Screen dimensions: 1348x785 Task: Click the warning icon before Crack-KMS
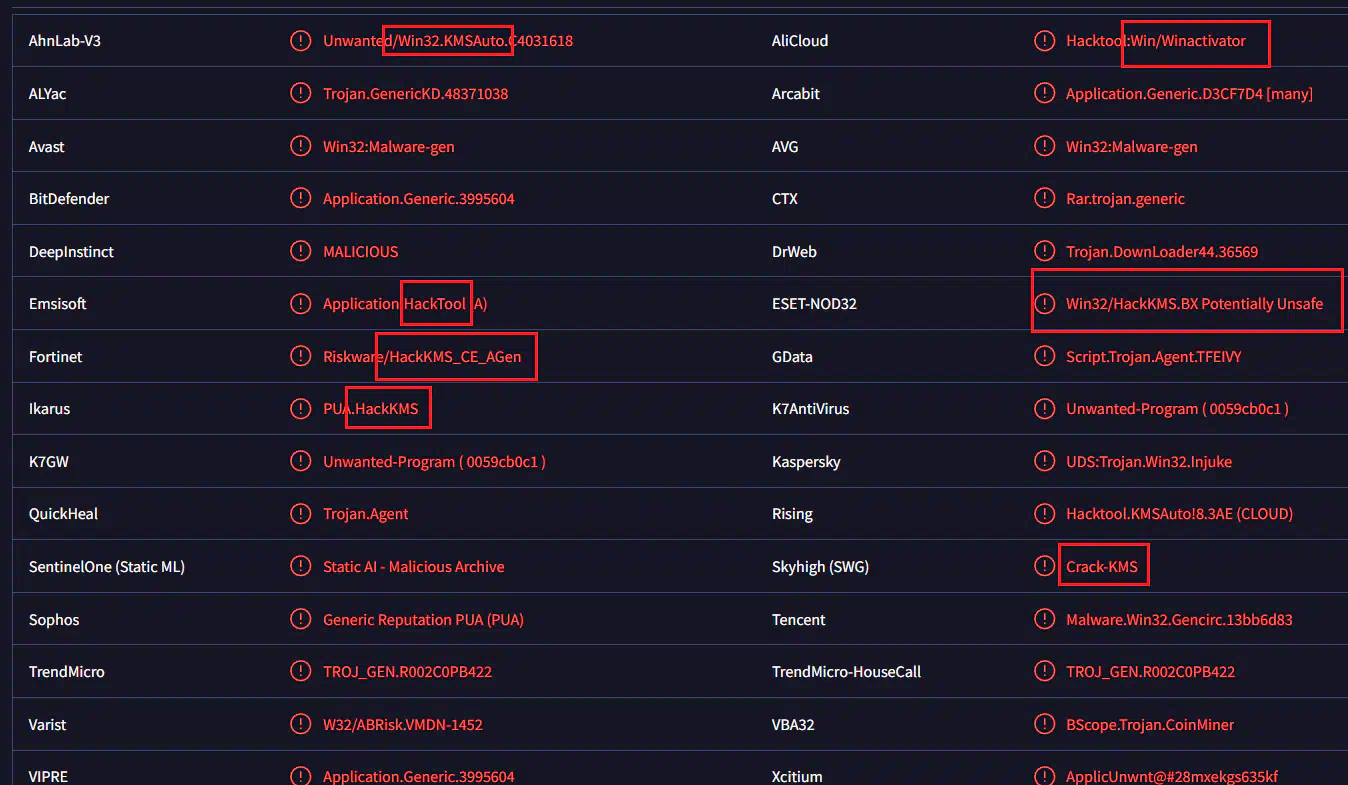1044,567
